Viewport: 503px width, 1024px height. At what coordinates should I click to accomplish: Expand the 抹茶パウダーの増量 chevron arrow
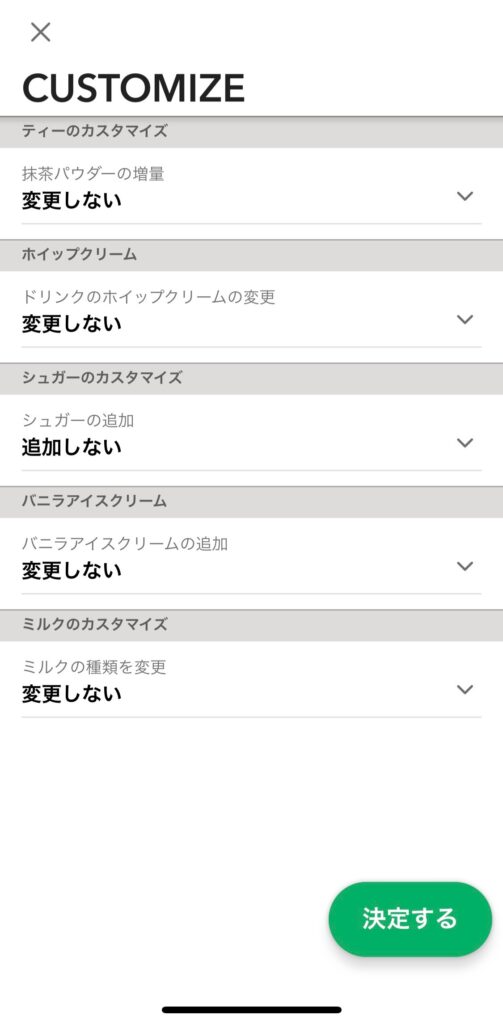(464, 196)
